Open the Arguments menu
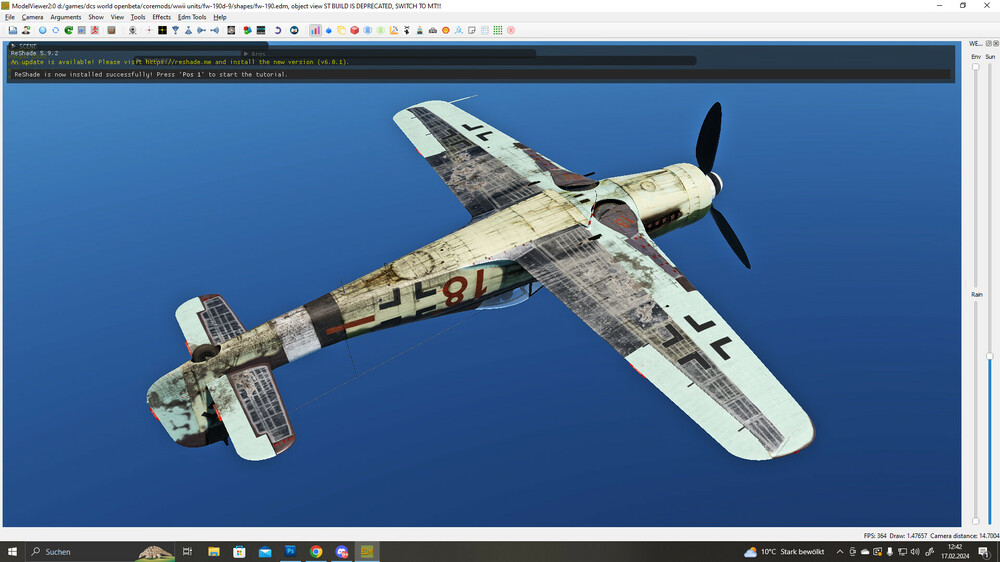 coord(66,17)
